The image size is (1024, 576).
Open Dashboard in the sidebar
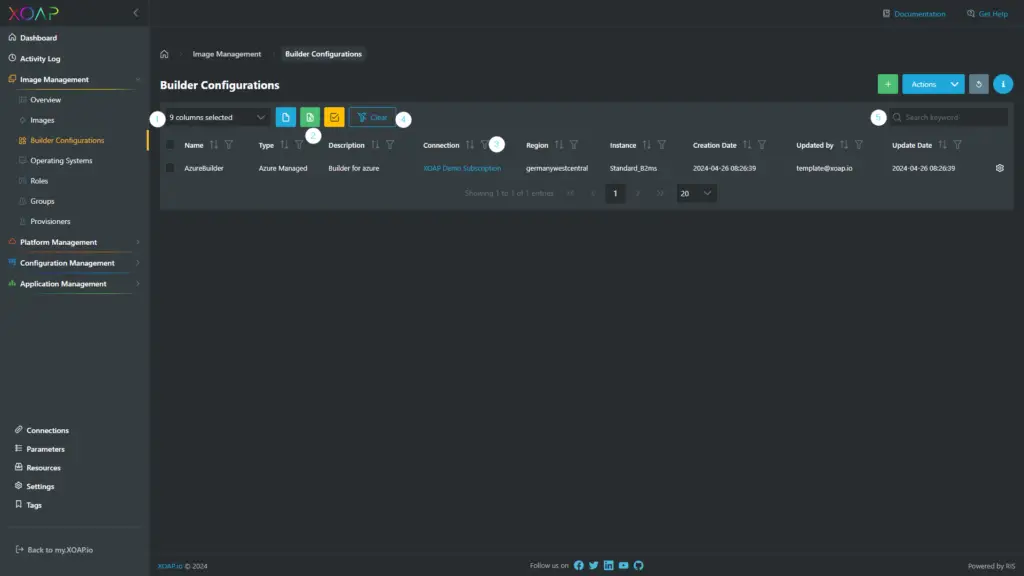pyautogui.click(x=38, y=38)
